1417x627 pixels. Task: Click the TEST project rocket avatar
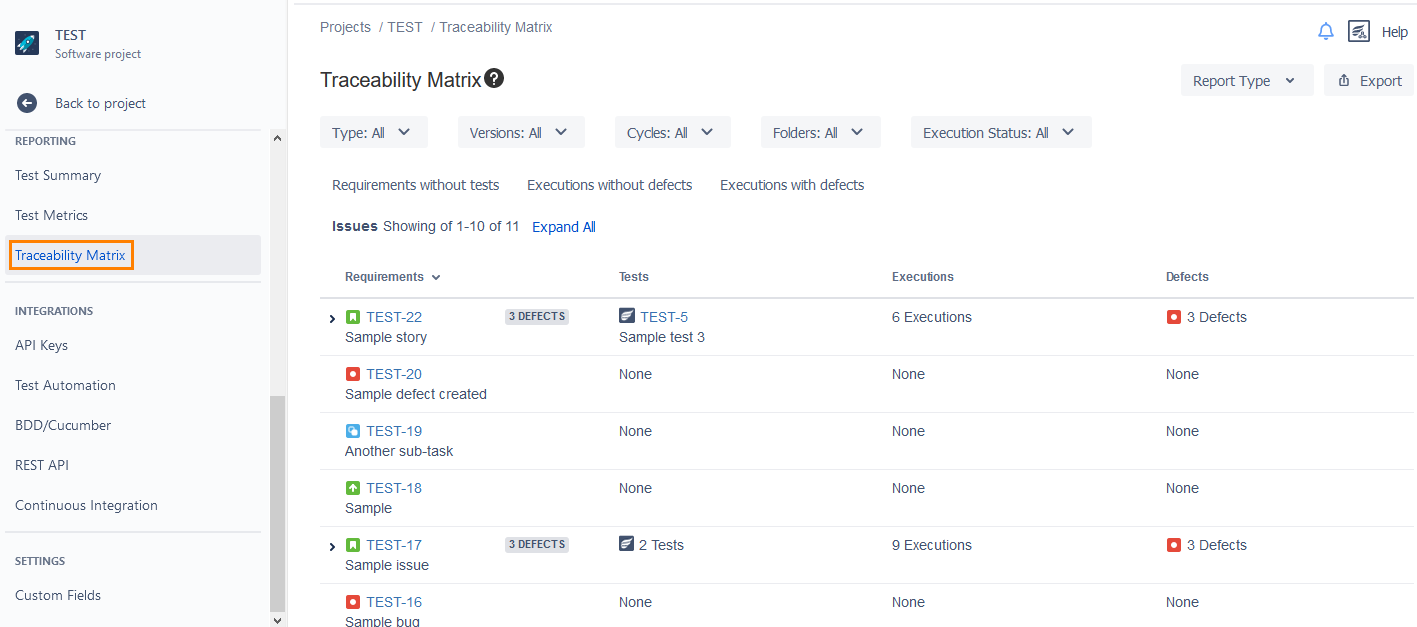[x=27, y=43]
